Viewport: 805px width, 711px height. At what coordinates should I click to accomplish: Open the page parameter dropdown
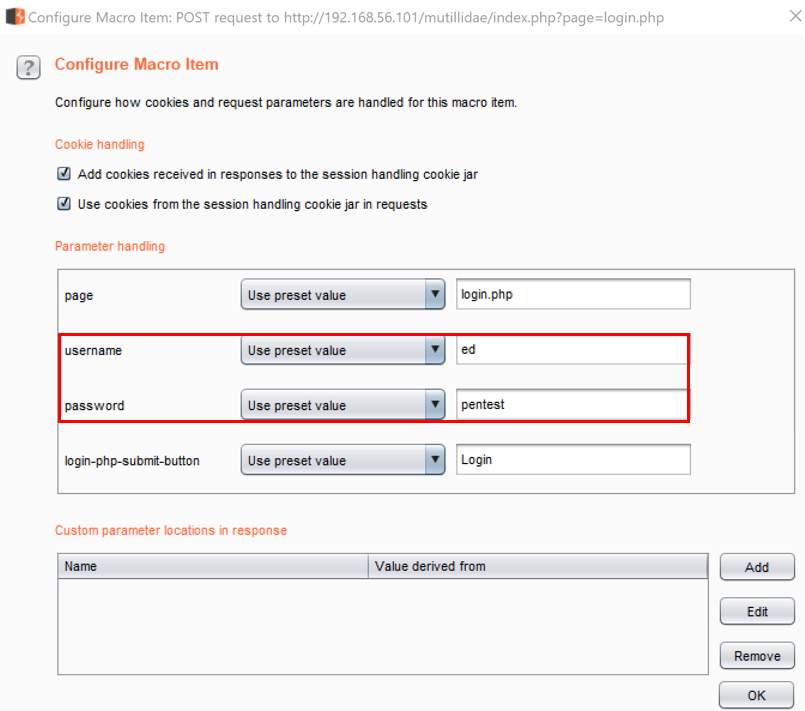tap(342, 295)
